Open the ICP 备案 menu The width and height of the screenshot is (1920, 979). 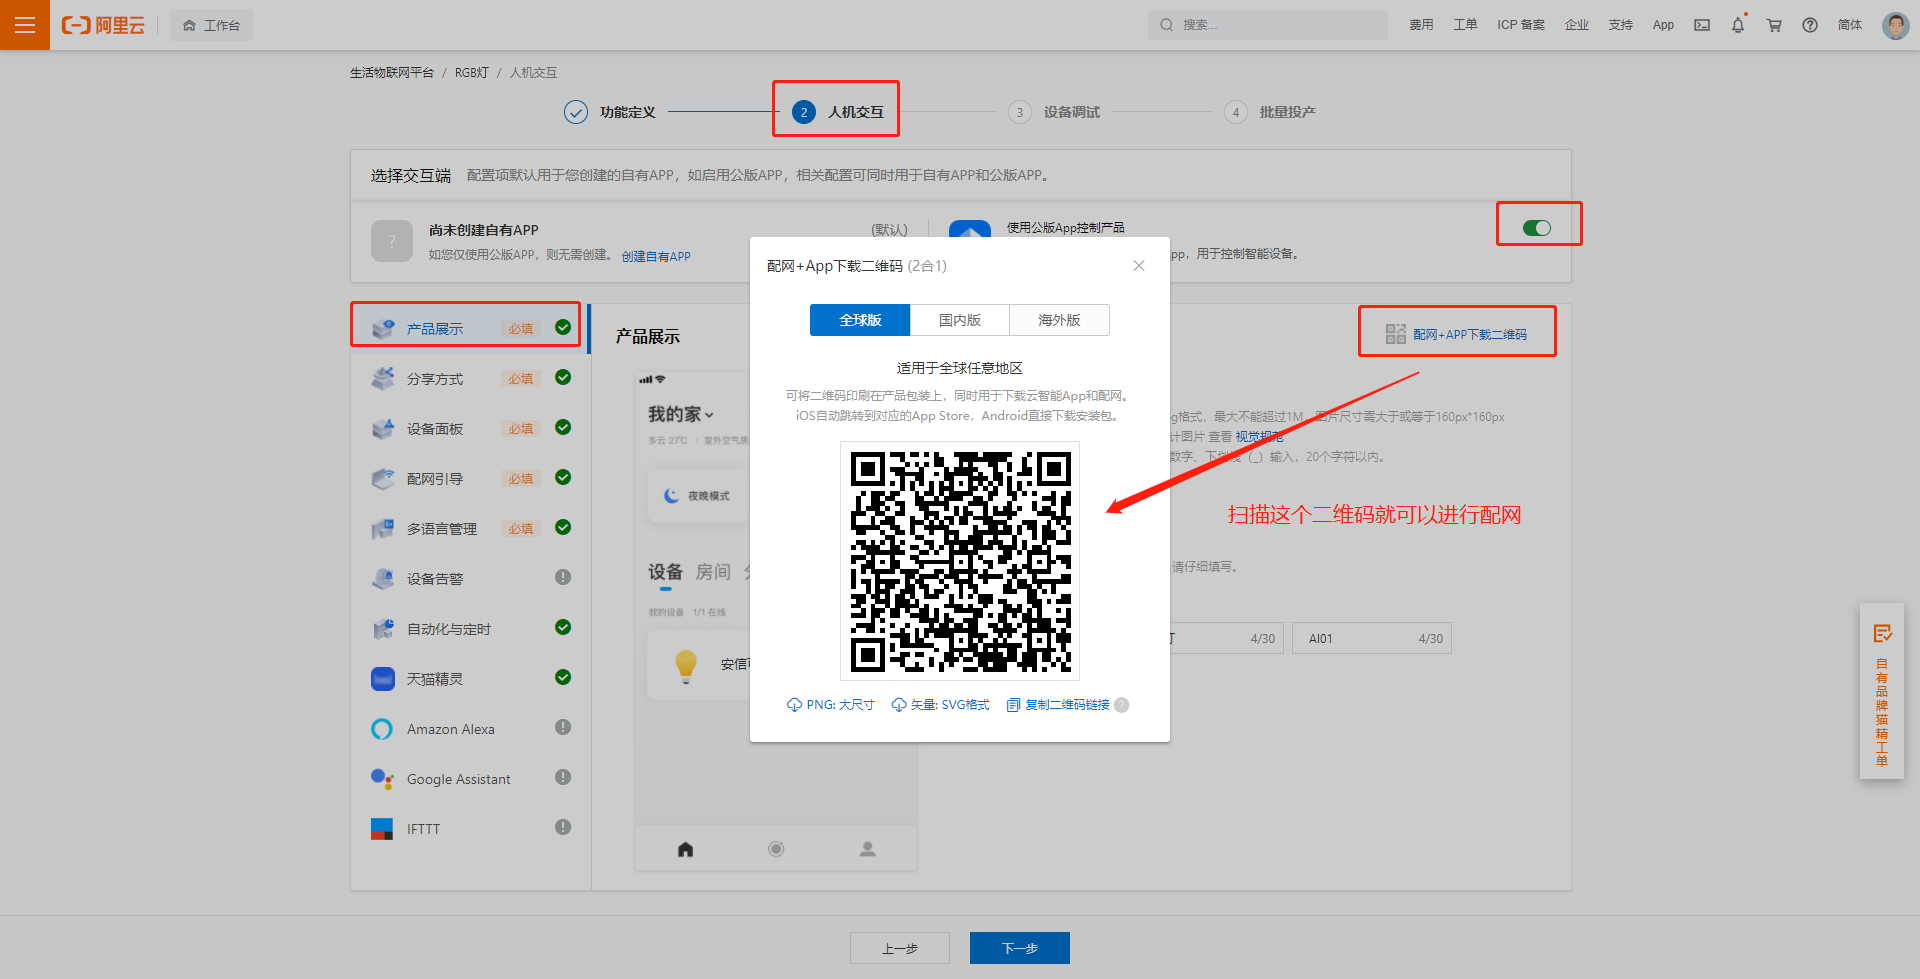pyautogui.click(x=1521, y=25)
